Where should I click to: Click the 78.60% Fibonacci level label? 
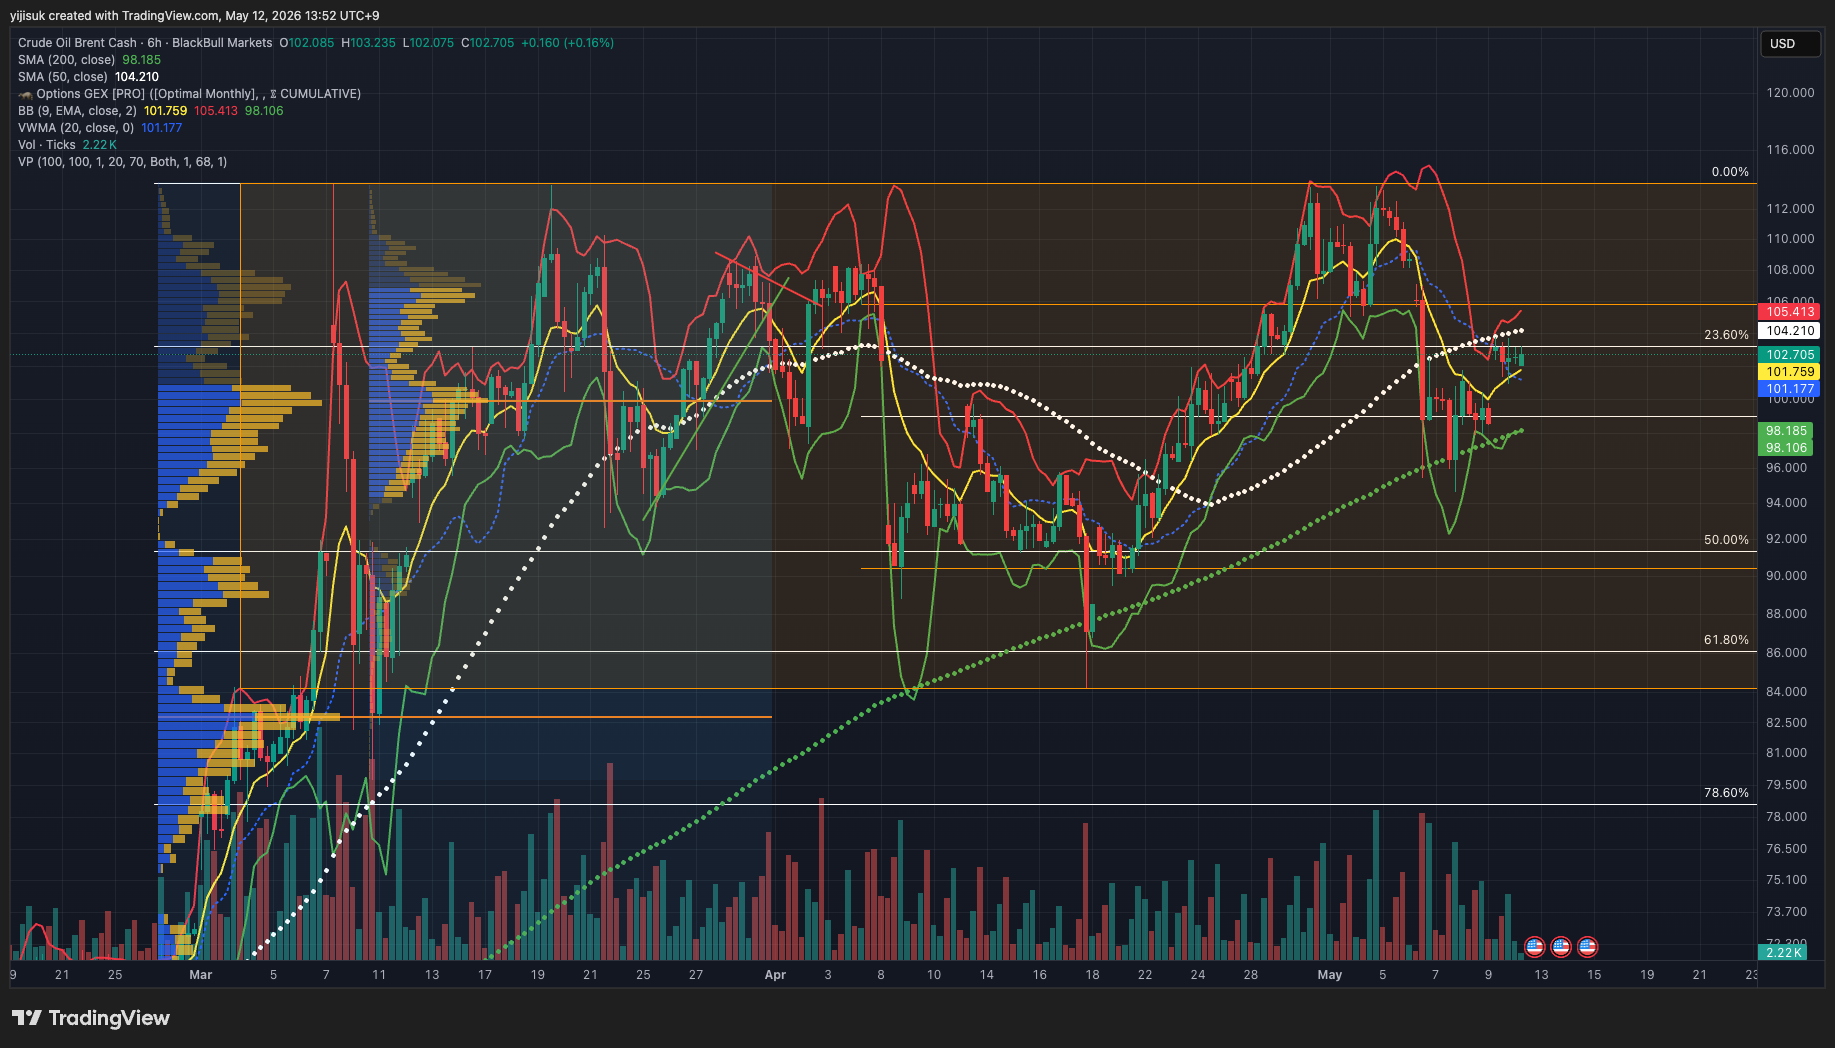pyautogui.click(x=1727, y=793)
